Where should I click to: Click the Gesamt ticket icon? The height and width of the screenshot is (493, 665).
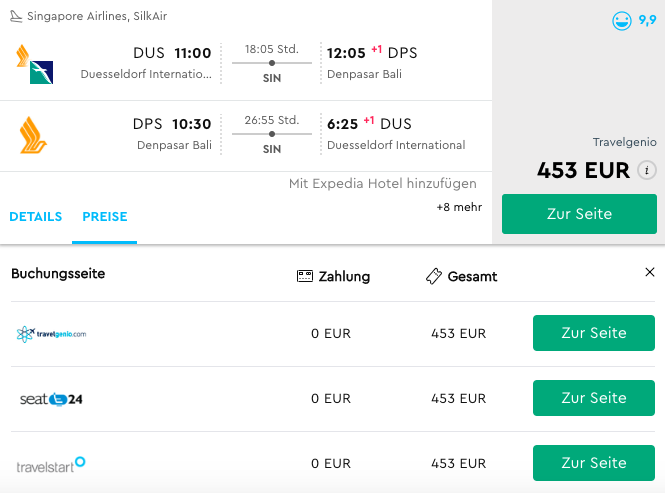coord(434,276)
